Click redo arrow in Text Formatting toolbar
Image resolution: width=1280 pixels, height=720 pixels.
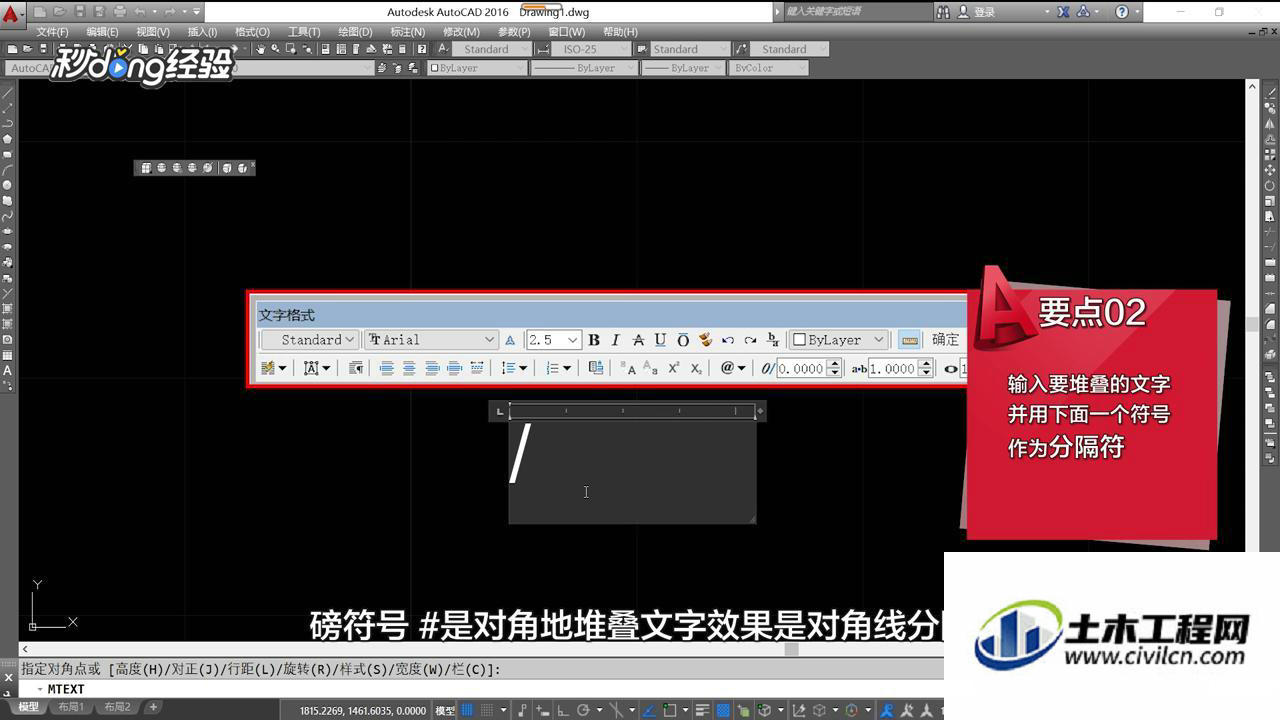point(750,340)
